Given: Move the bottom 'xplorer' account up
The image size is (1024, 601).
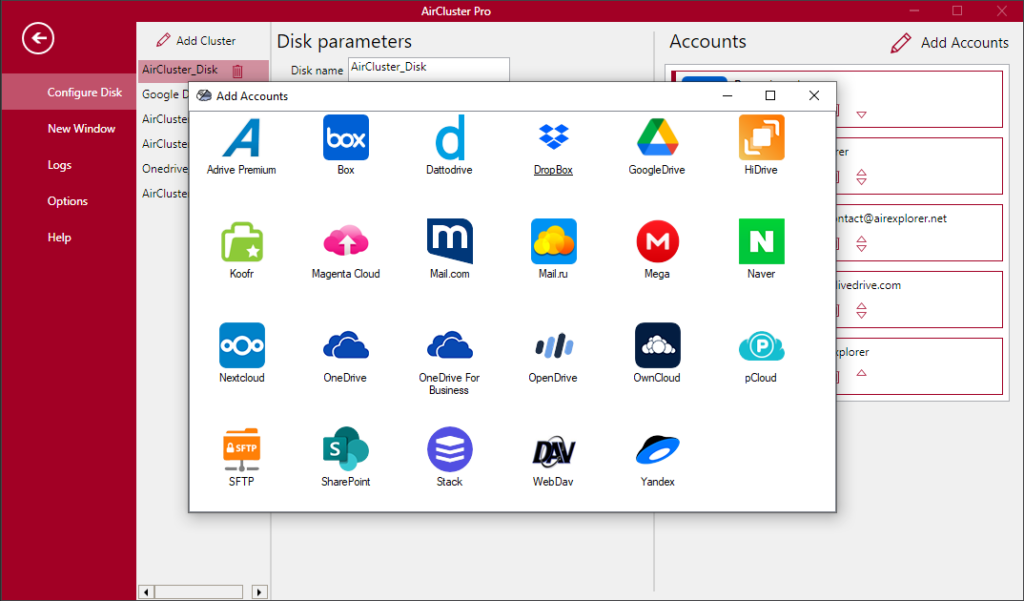Looking at the screenshot, I should pos(861,373).
